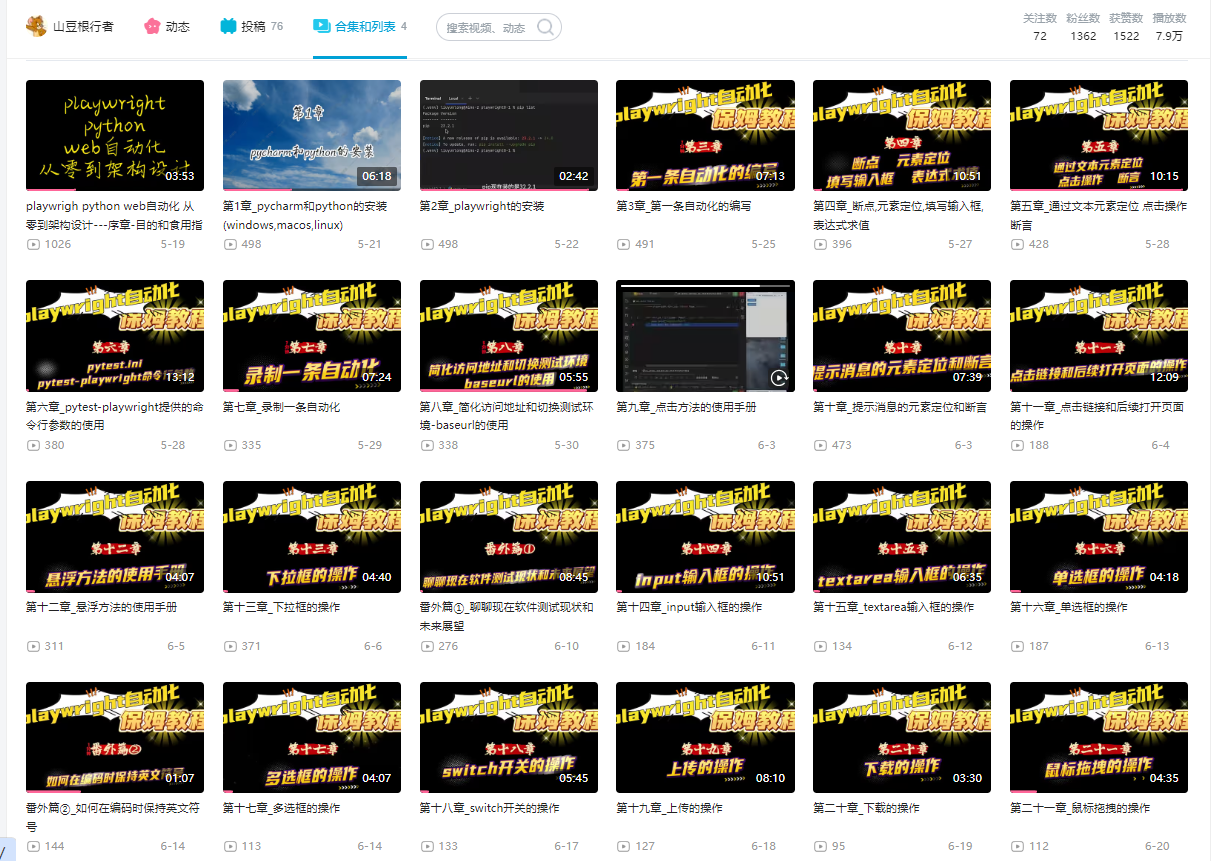Click the 合集和列表 tab icon
1211x861 pixels.
tap(321, 26)
